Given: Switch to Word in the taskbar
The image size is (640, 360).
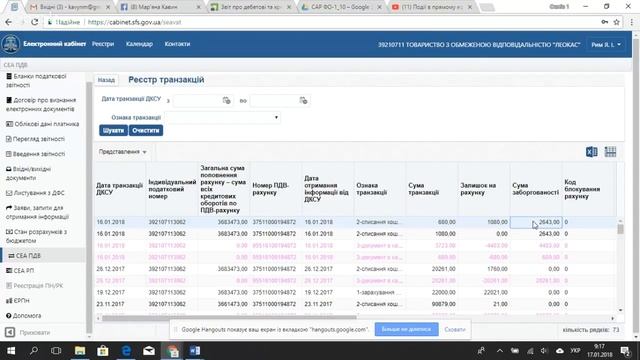Looking at the screenshot, I should coord(195,351).
